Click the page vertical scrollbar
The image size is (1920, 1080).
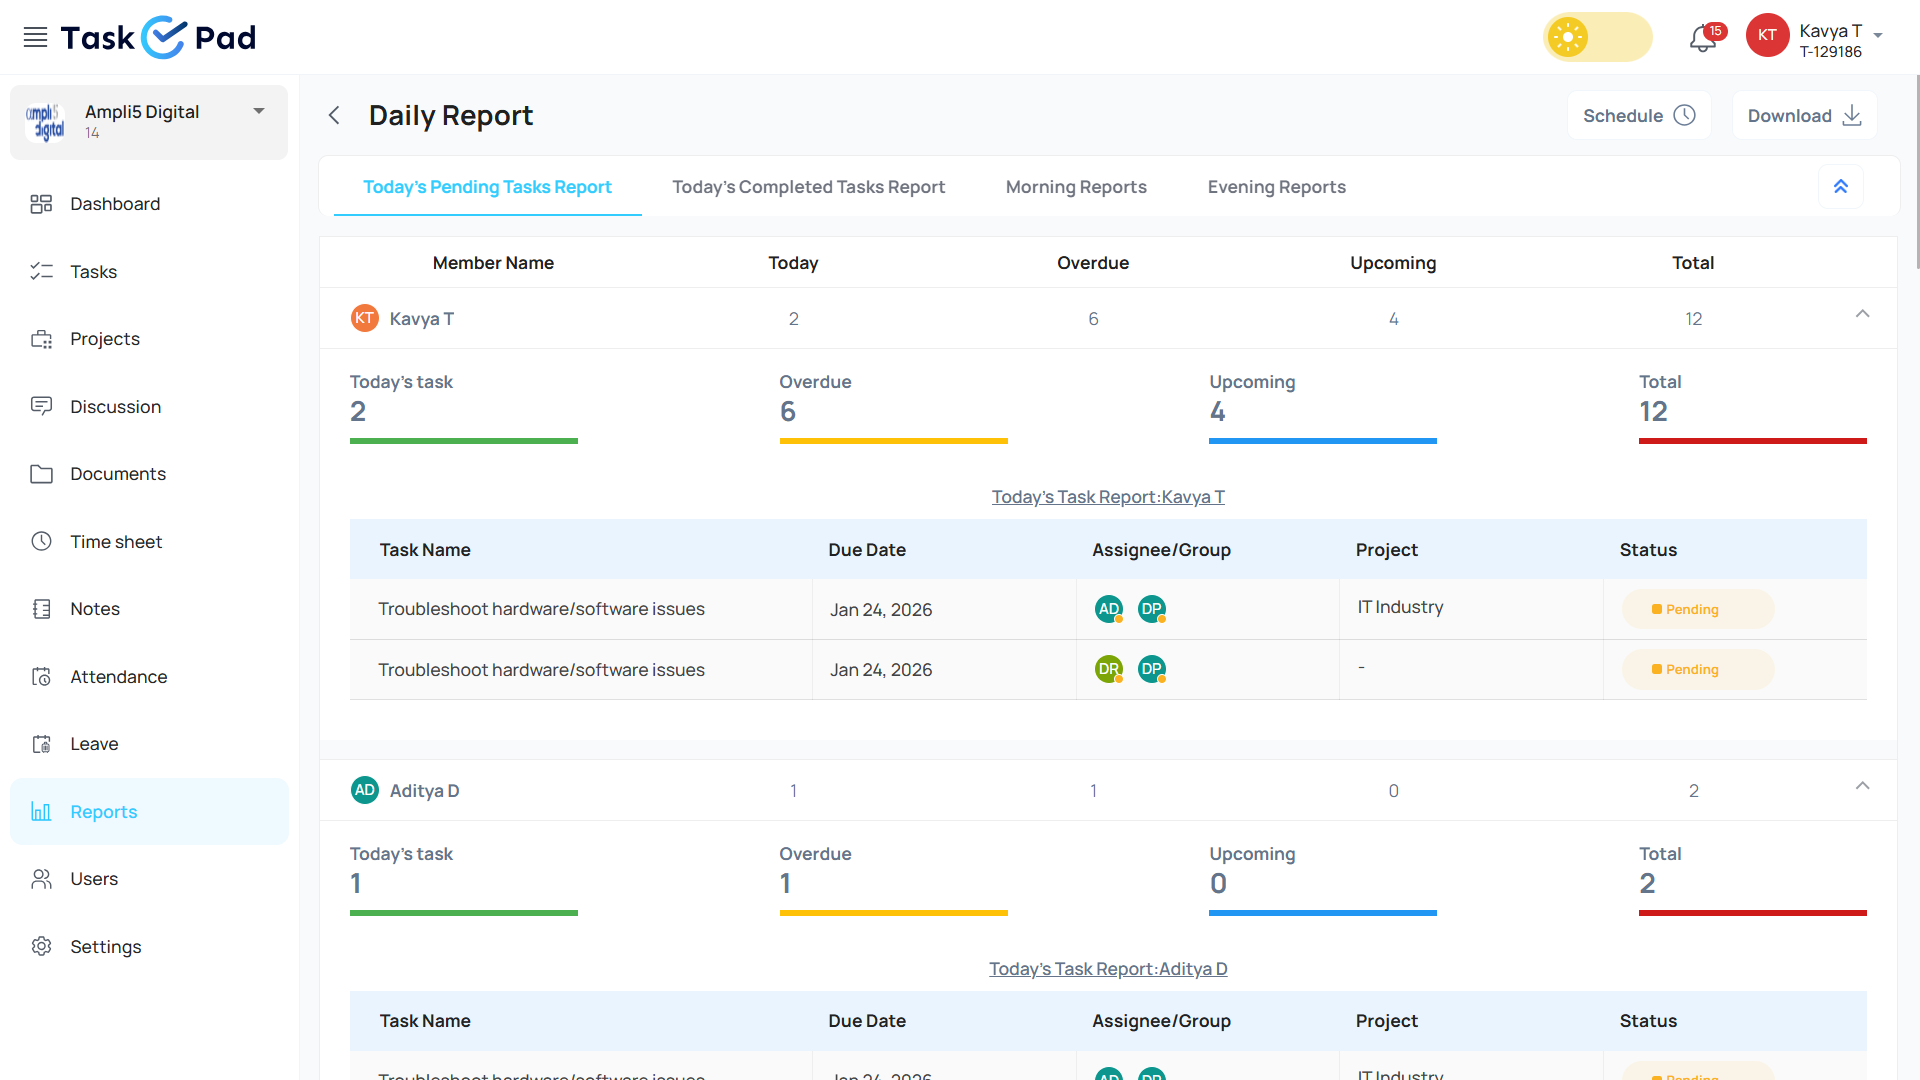coord(1916,170)
